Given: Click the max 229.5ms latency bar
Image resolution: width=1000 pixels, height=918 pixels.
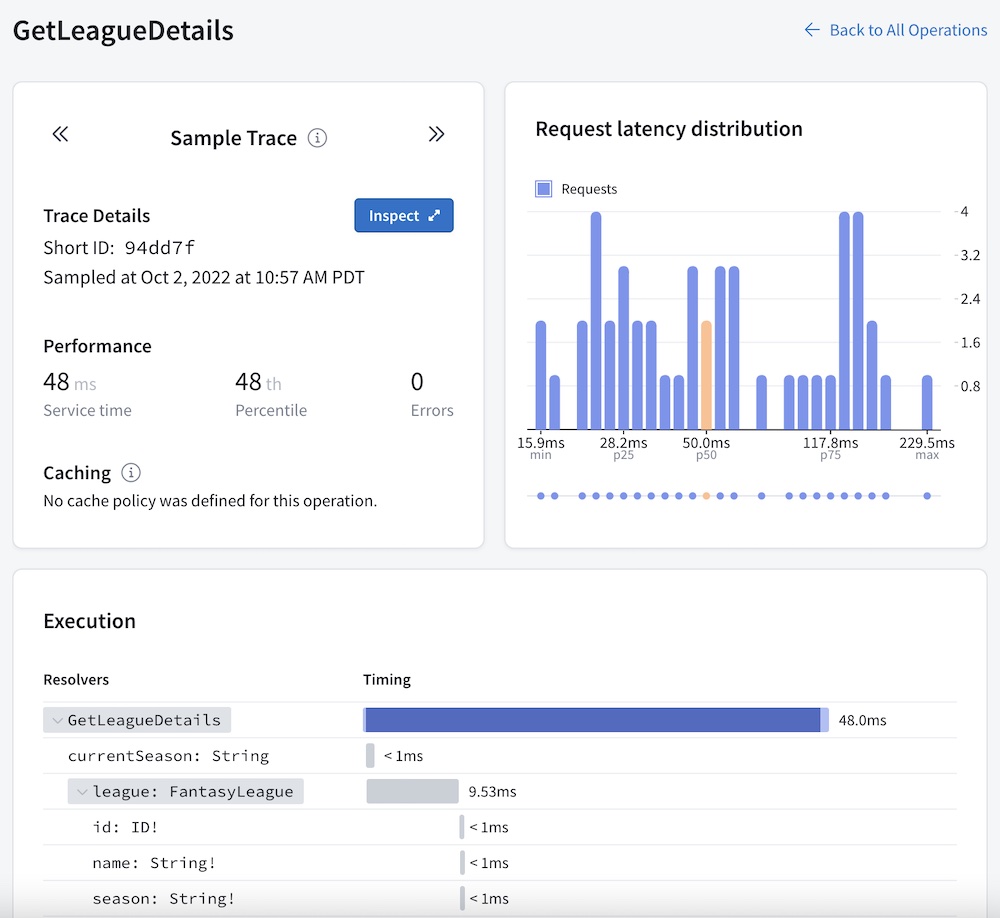Looking at the screenshot, I should point(927,402).
